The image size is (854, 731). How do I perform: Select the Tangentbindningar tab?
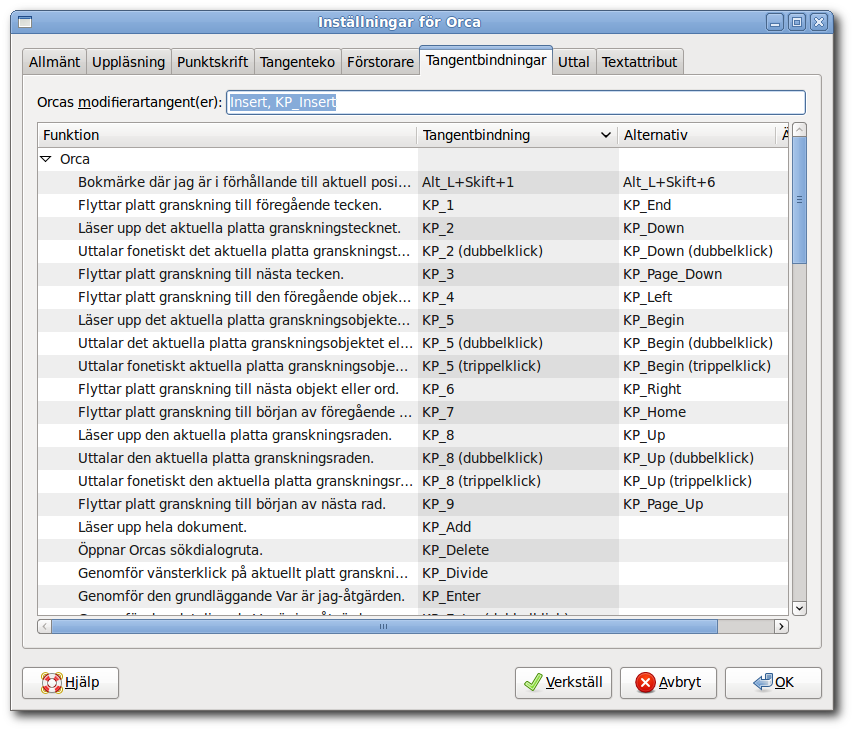[x=486, y=60]
